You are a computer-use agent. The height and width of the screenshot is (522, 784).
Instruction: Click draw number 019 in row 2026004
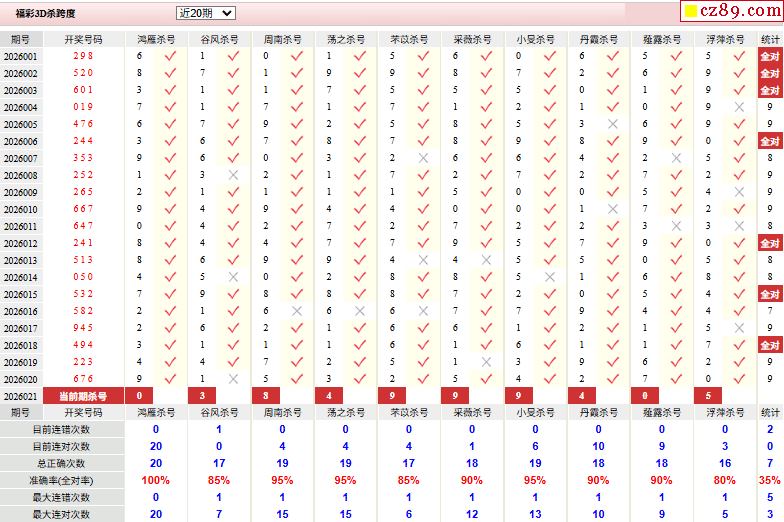pos(83,107)
